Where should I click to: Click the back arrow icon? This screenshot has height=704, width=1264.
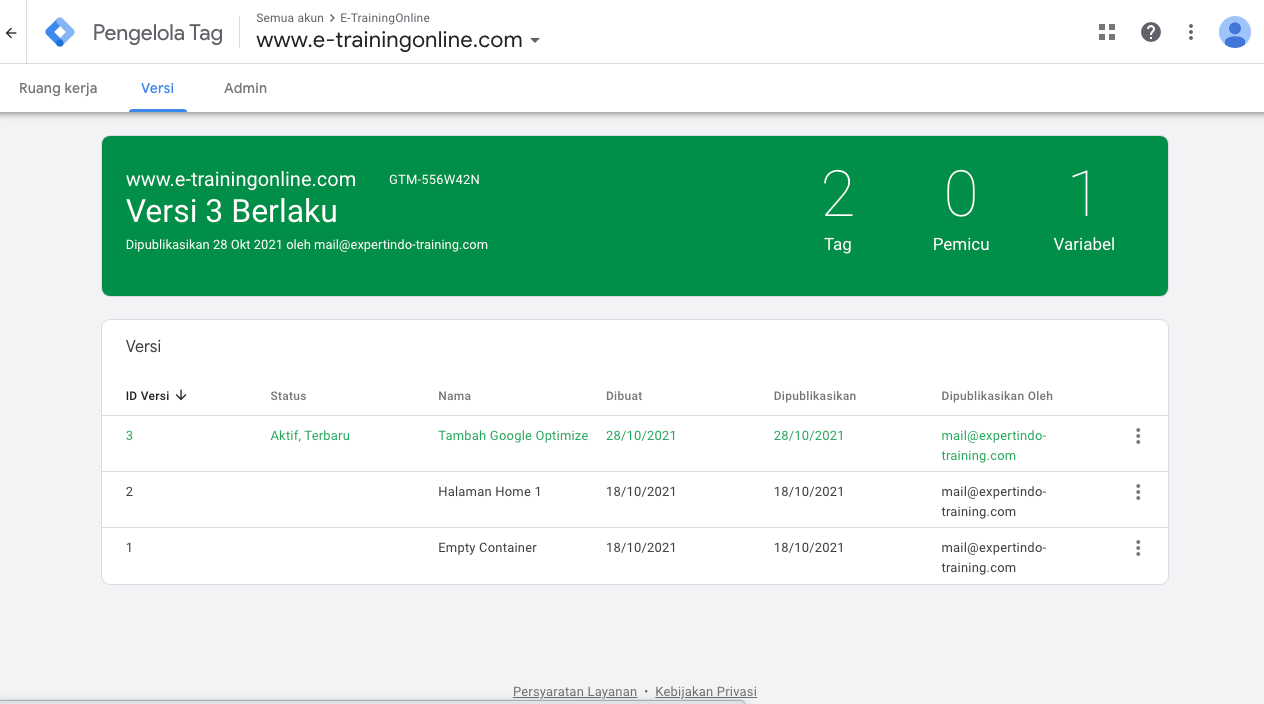pyautogui.click(x=11, y=33)
